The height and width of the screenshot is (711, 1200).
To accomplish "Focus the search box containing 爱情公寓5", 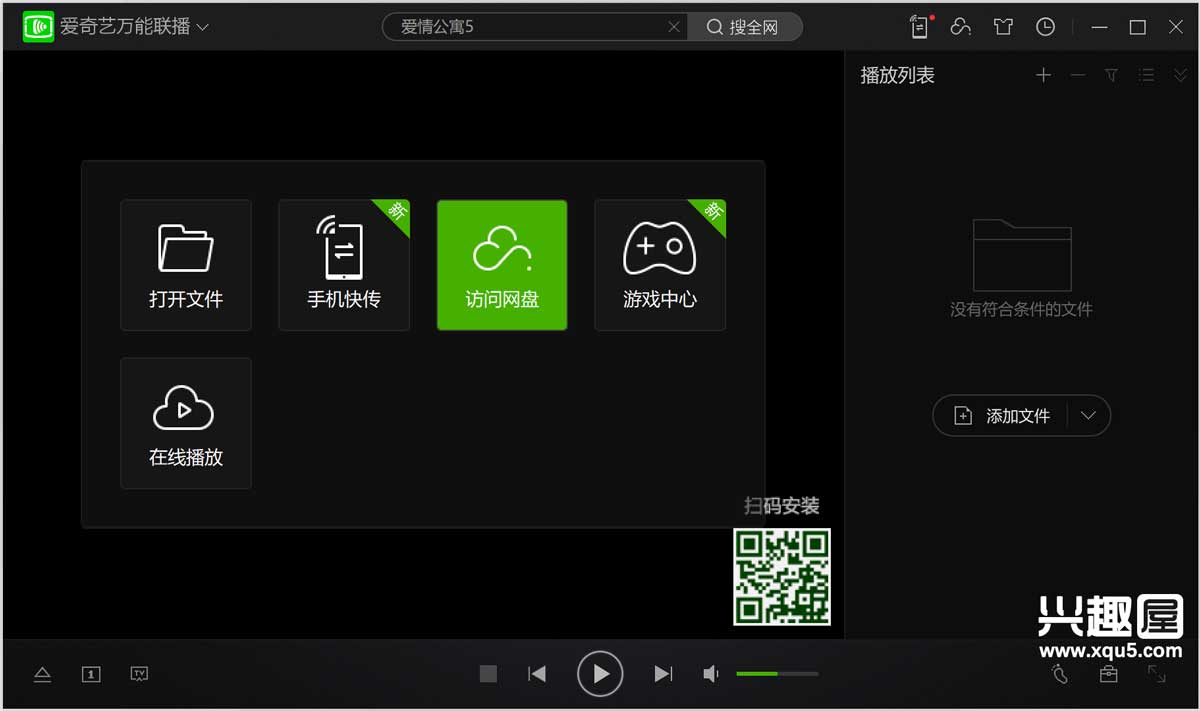I will (535, 27).
